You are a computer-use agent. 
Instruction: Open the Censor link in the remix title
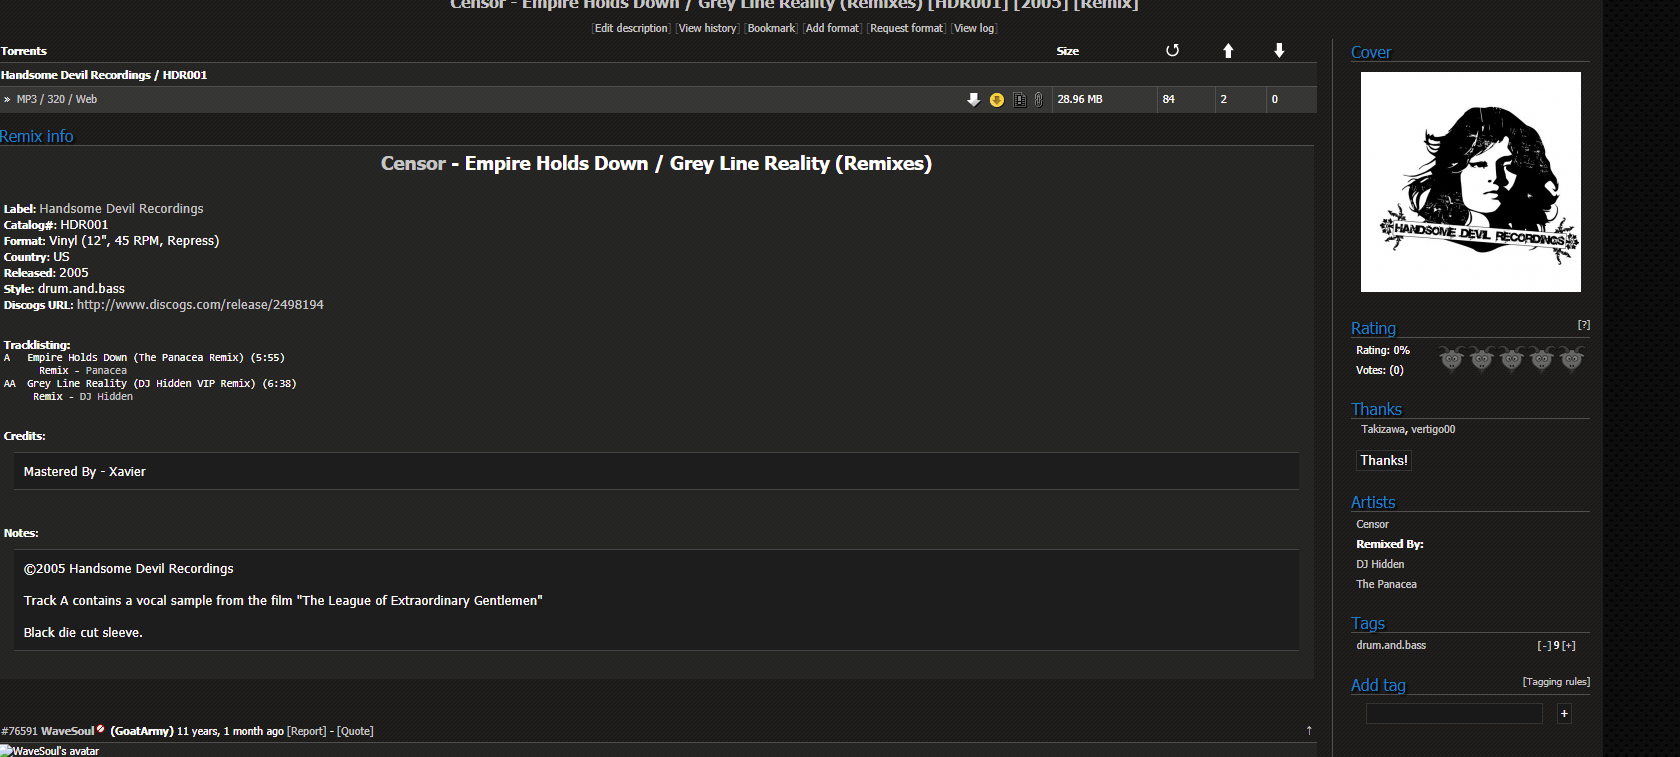click(x=413, y=163)
